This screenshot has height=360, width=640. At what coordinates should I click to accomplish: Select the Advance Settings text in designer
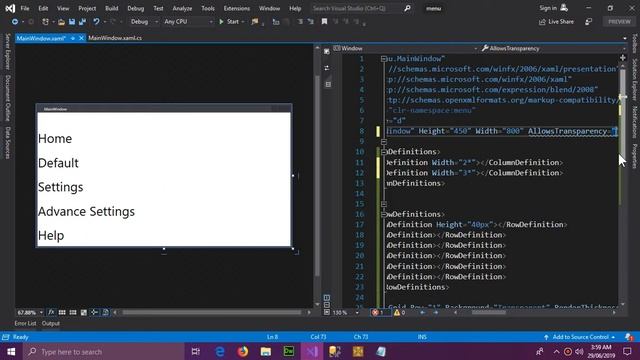click(86, 211)
